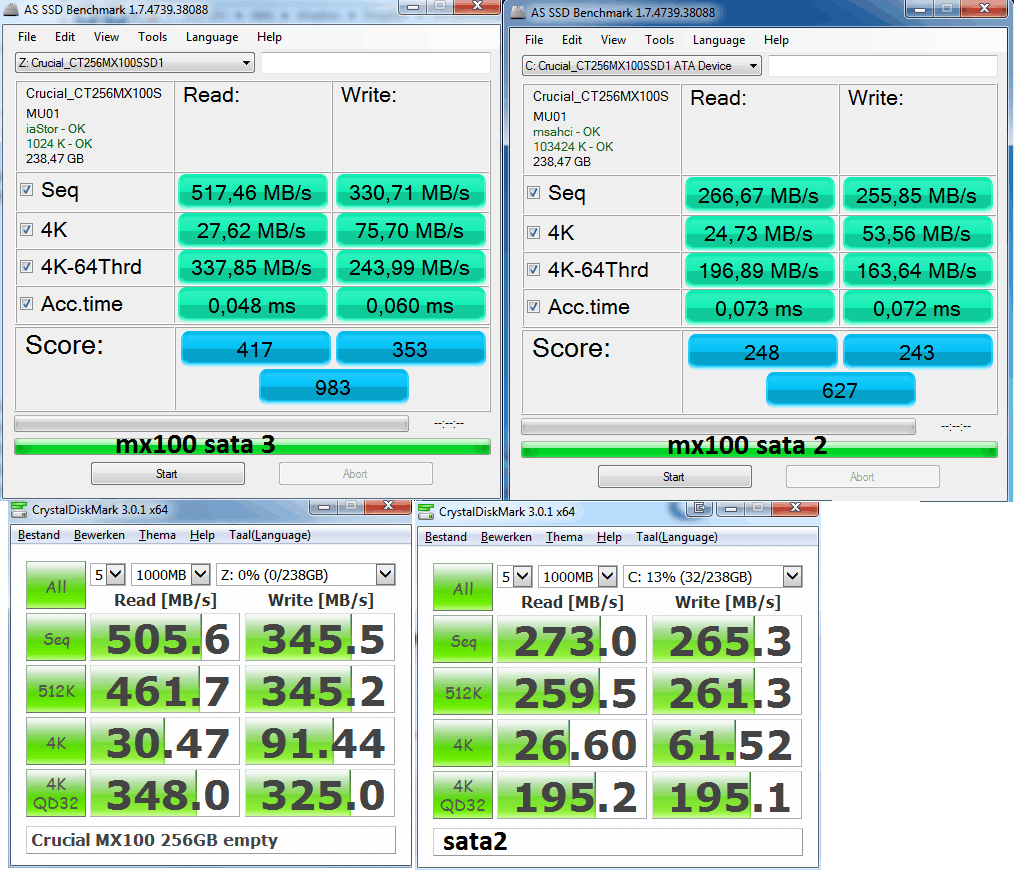The image size is (1014, 876).
Task: Click read score 417
Action: 255,349
